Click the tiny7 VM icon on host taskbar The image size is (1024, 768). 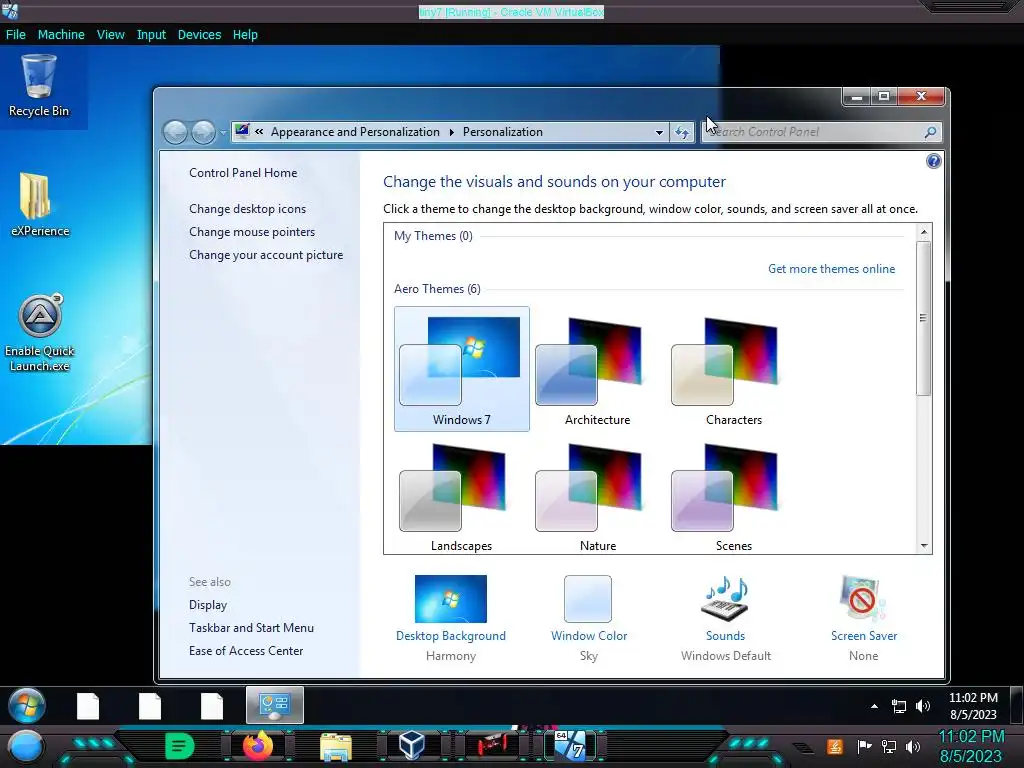pyautogui.click(x=571, y=745)
